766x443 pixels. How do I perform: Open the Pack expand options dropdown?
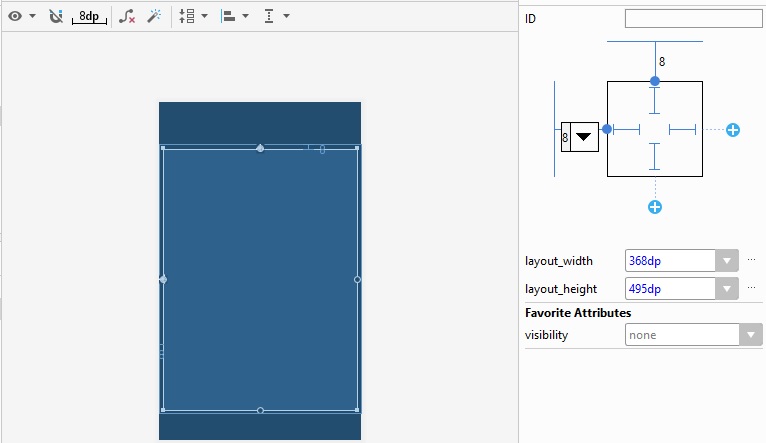pyautogui.click(x=193, y=16)
